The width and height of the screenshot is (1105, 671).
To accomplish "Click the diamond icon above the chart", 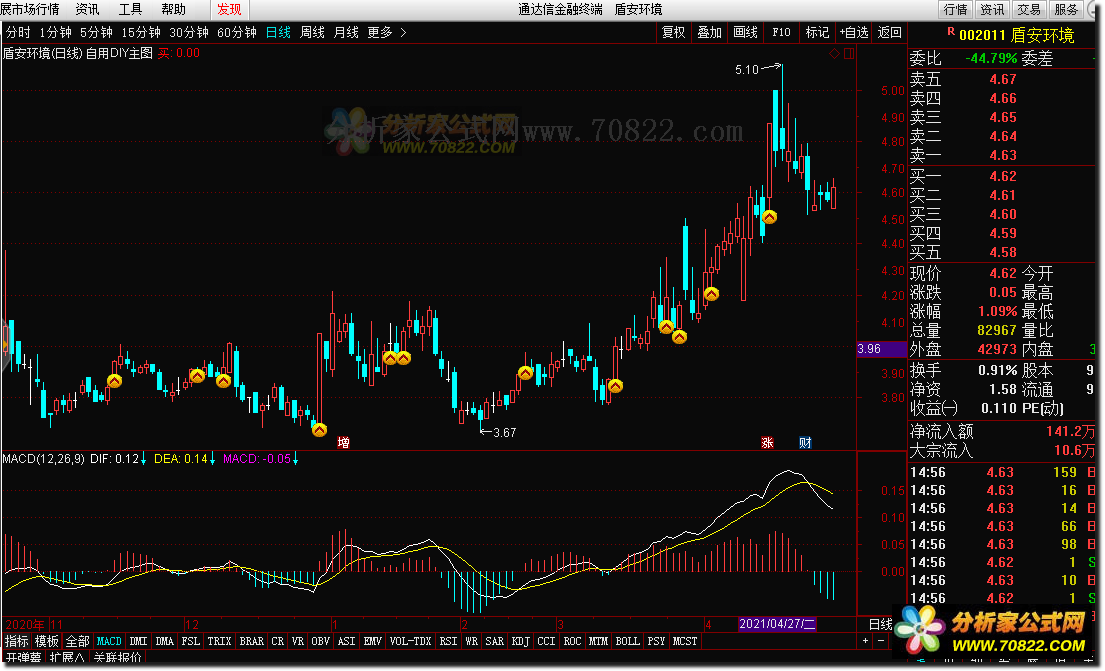I will coord(834,54).
